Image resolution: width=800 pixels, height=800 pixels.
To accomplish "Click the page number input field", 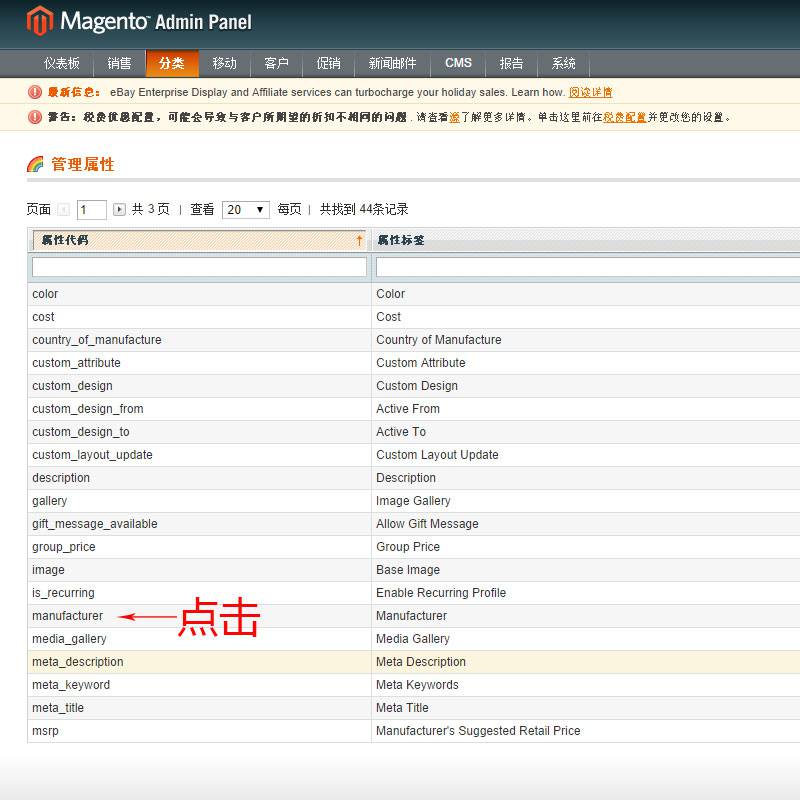I will (91, 210).
